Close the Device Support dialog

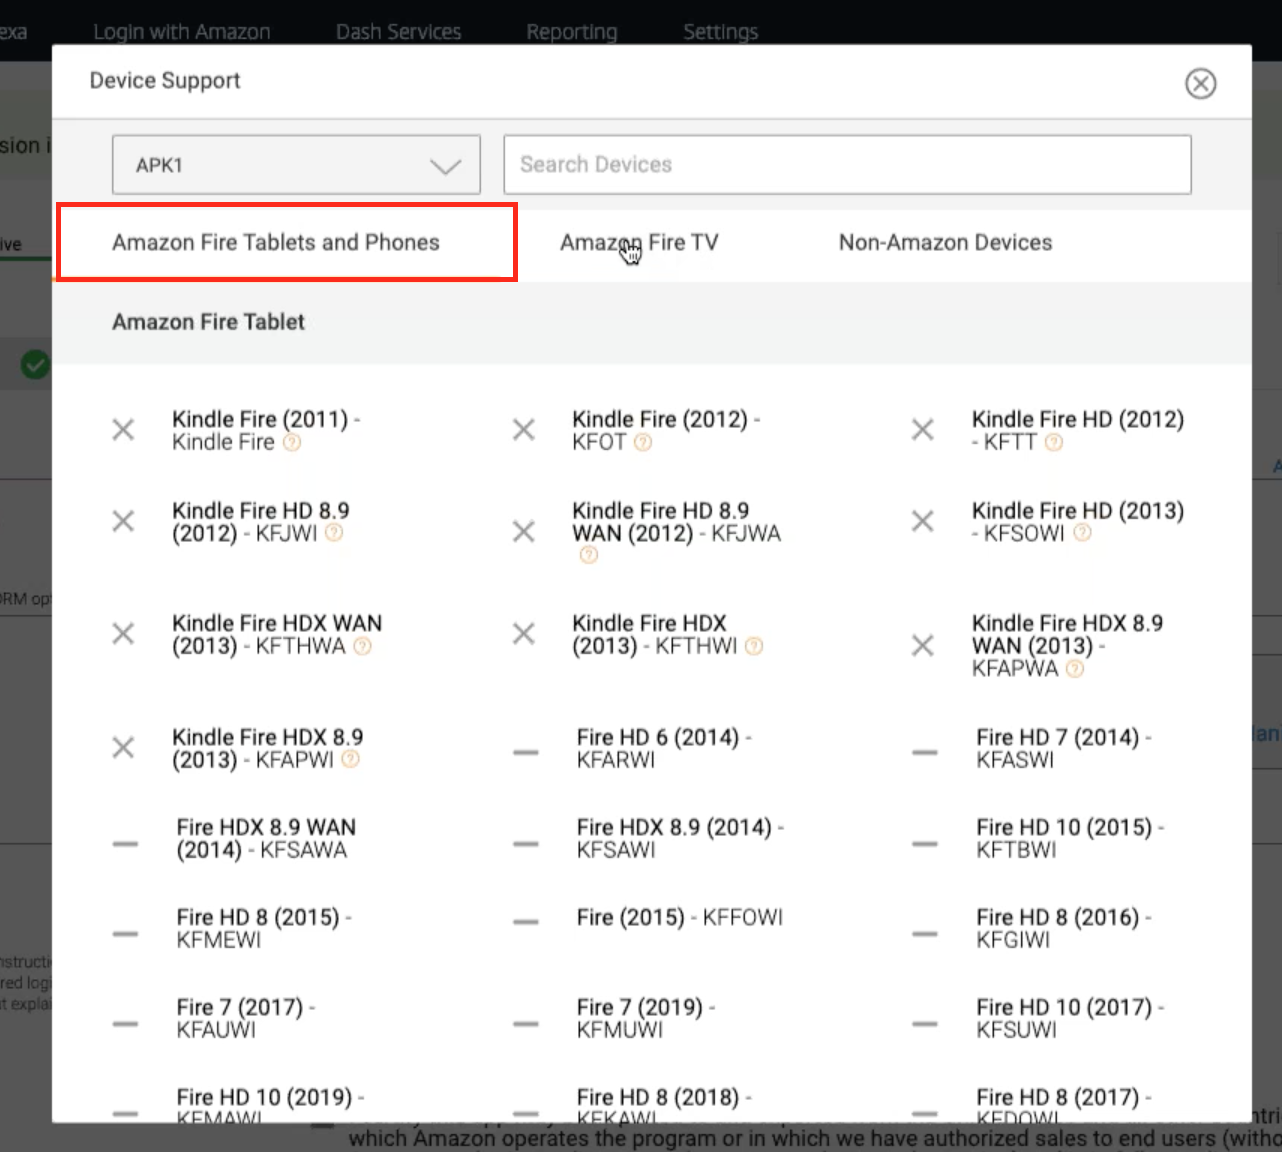tap(1200, 83)
